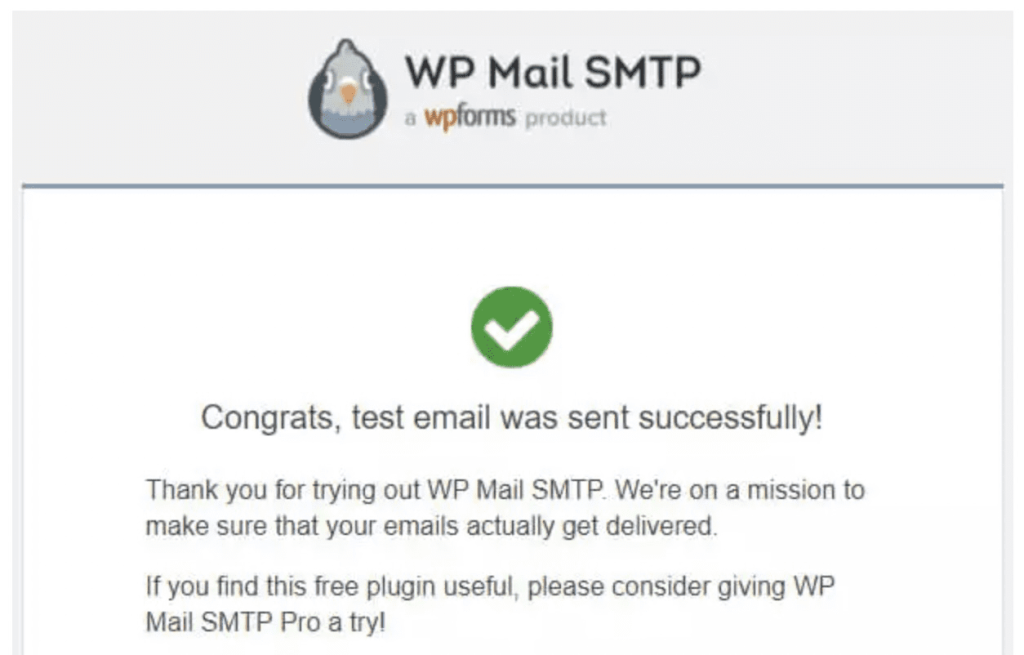Click the pigeon mascot logo
The height and width of the screenshot is (655, 1024).
[347, 89]
